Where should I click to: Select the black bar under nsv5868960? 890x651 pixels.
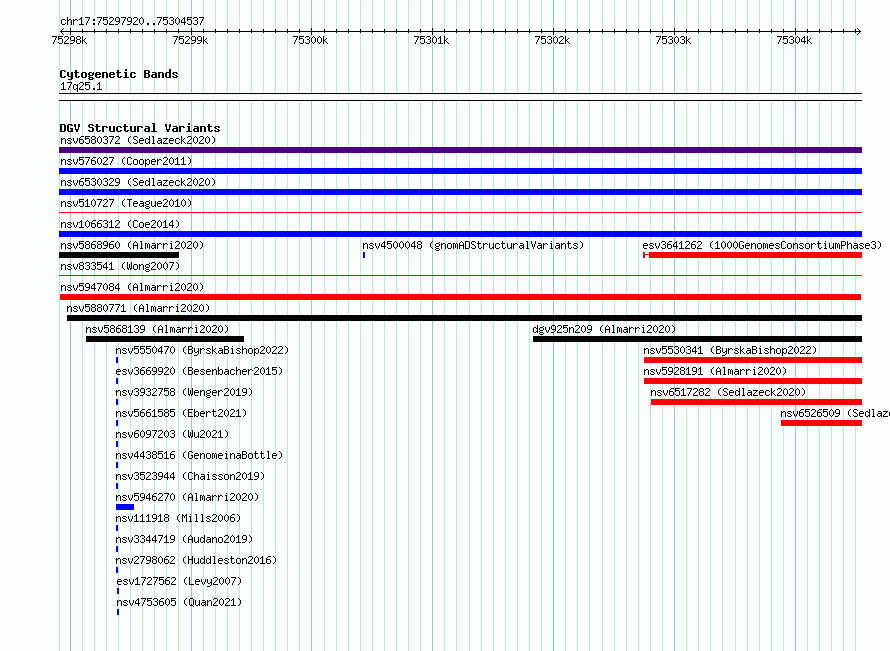[119, 255]
